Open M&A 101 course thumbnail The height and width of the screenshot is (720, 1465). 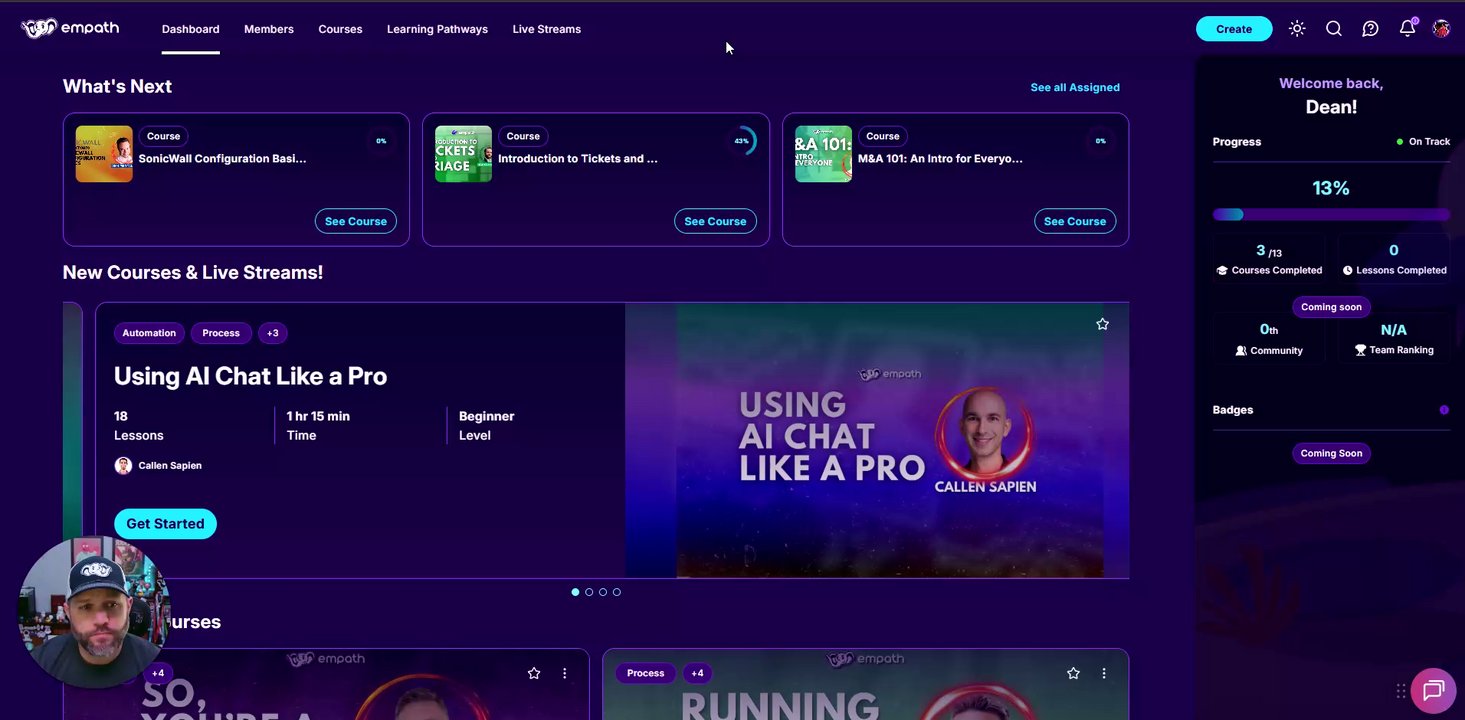coord(823,154)
